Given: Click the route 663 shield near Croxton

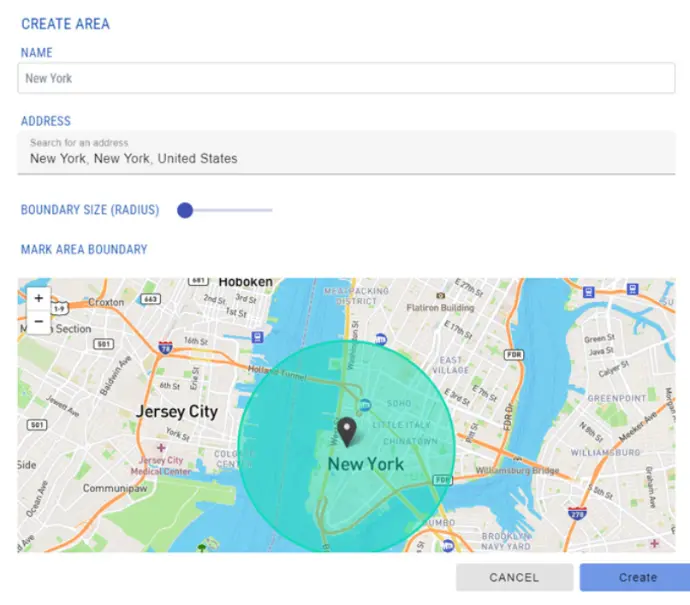Looking at the screenshot, I should click(150, 299).
